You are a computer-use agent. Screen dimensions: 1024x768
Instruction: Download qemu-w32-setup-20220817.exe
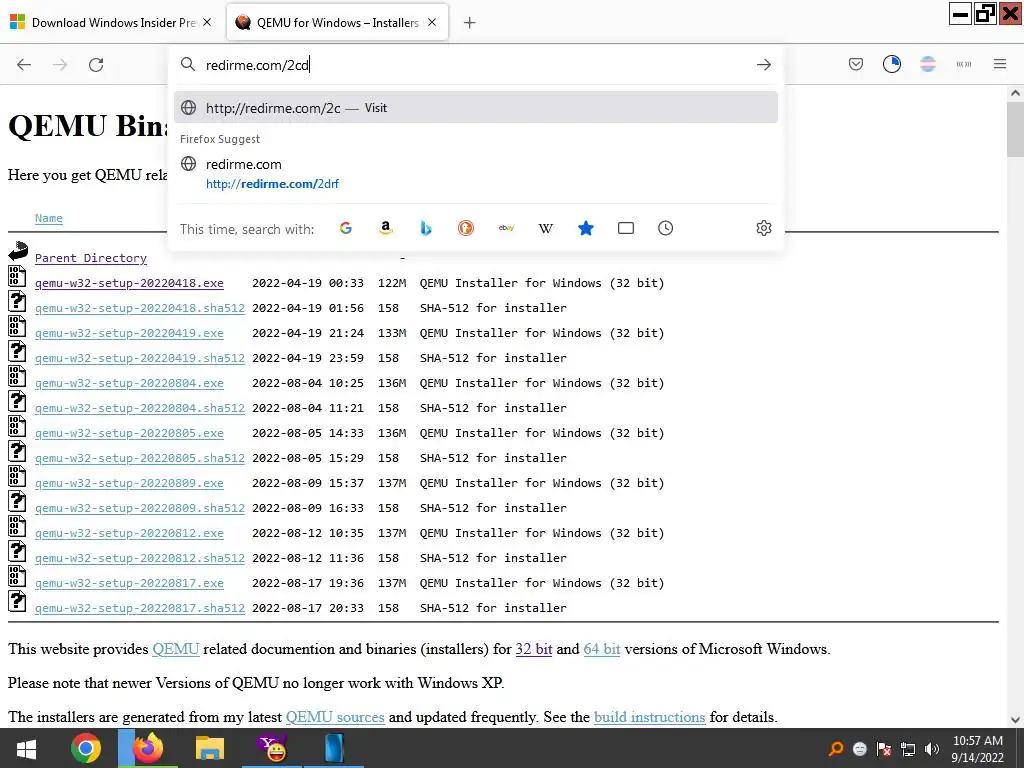coord(129,583)
